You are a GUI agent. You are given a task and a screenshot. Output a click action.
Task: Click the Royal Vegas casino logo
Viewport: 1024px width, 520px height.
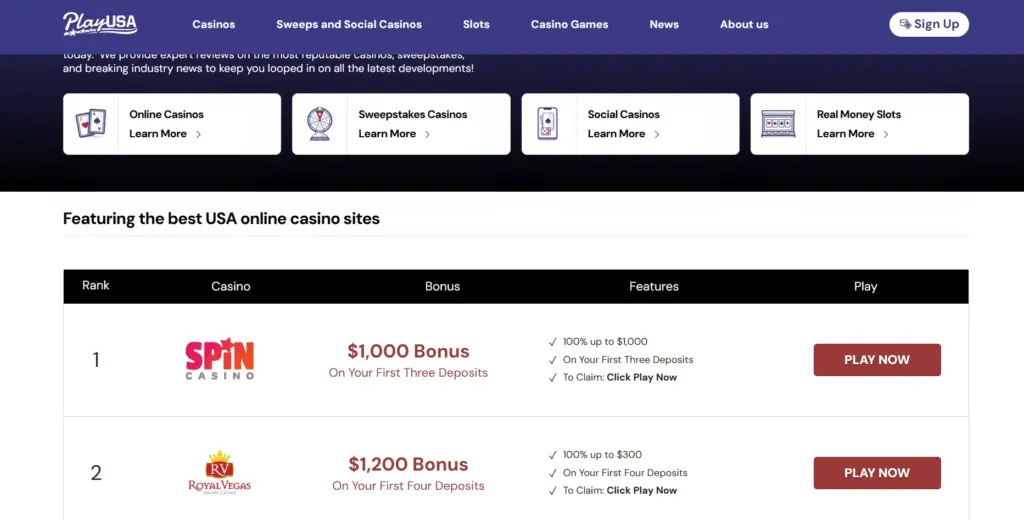220,472
